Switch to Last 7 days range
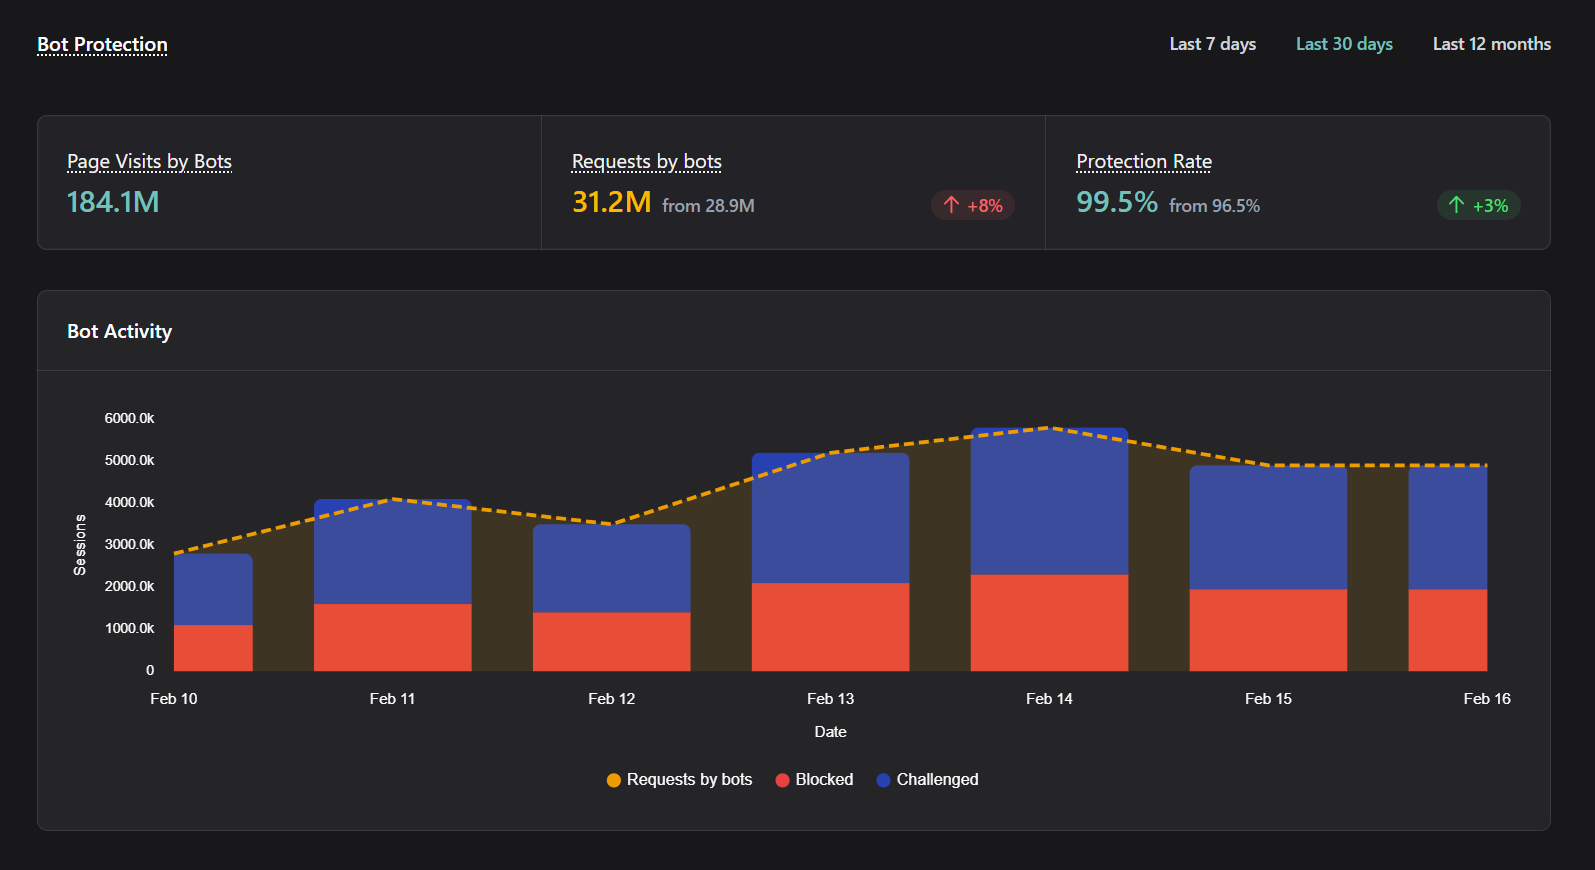The height and width of the screenshot is (870, 1595). point(1212,44)
